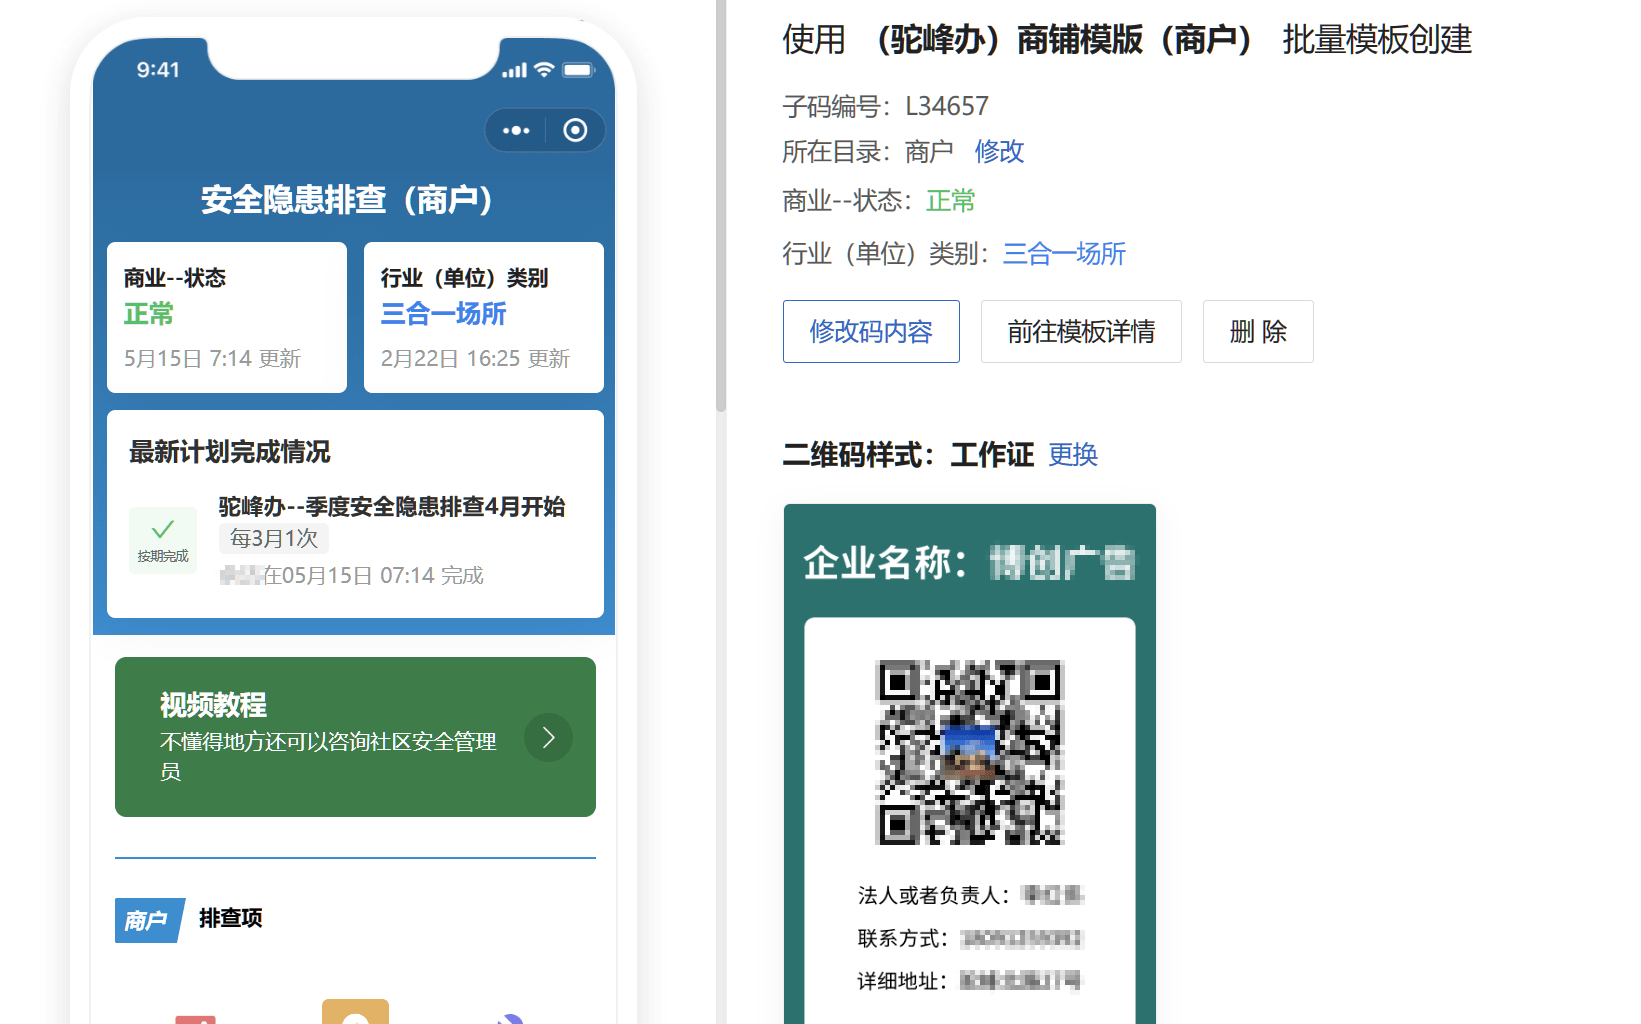This screenshot has height=1024, width=1641.
Task: Click the 修改码内容 button
Action: point(871,331)
